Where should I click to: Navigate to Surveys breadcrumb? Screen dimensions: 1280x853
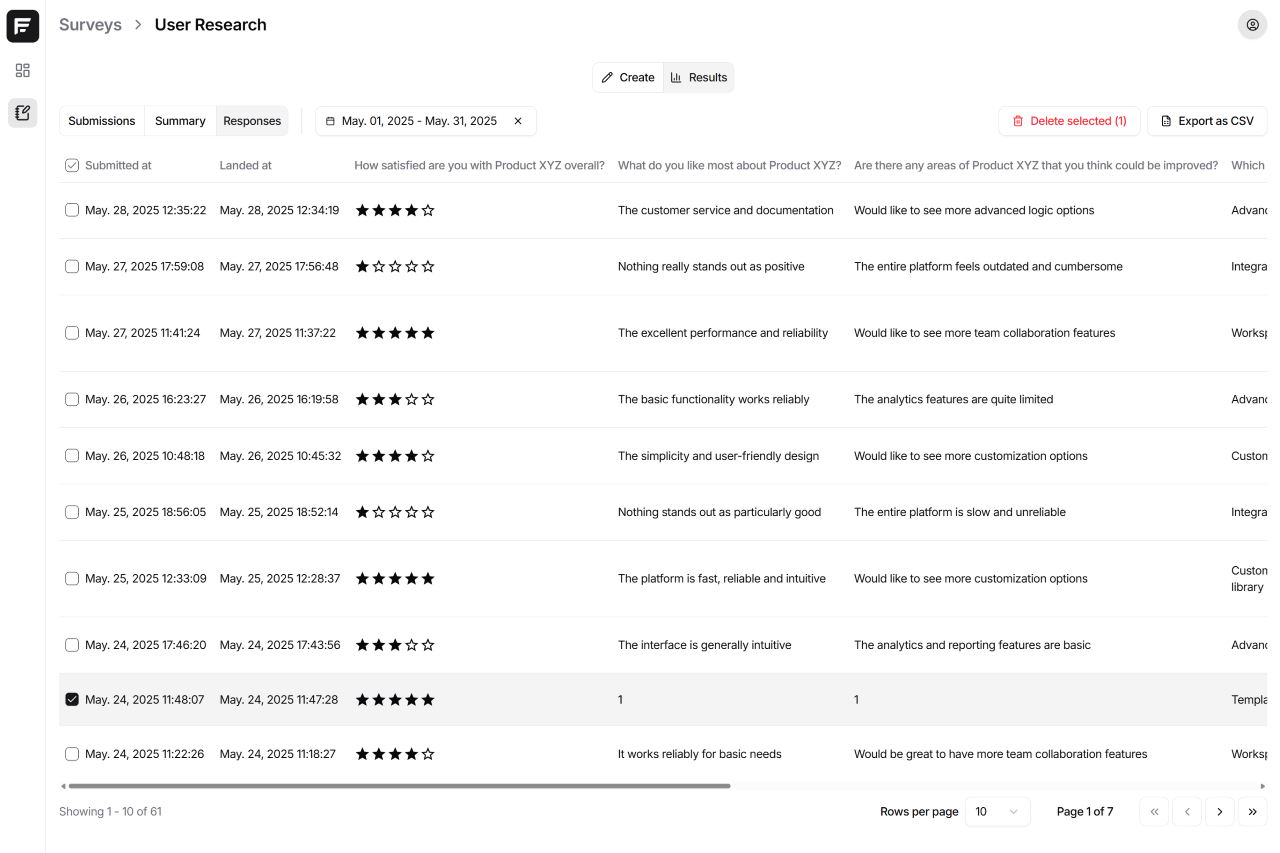[x=90, y=25]
